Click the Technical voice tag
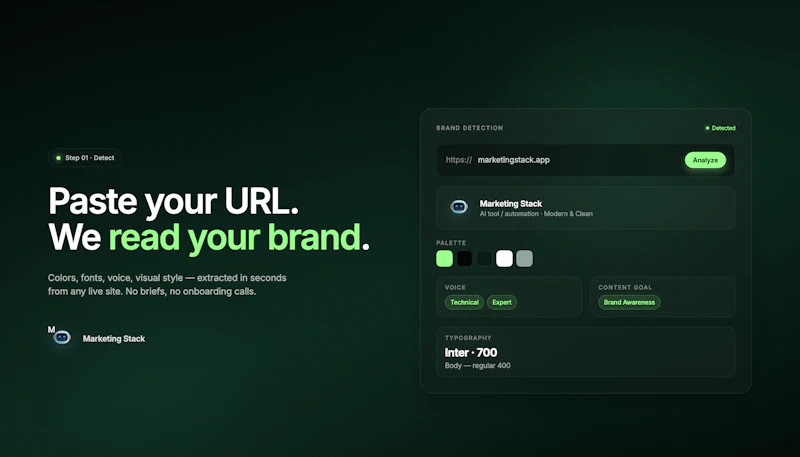The height and width of the screenshot is (457, 800). (464, 302)
